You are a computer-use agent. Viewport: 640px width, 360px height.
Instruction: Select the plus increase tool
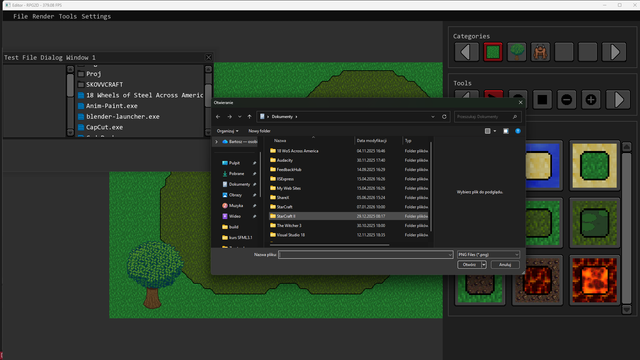(591, 100)
